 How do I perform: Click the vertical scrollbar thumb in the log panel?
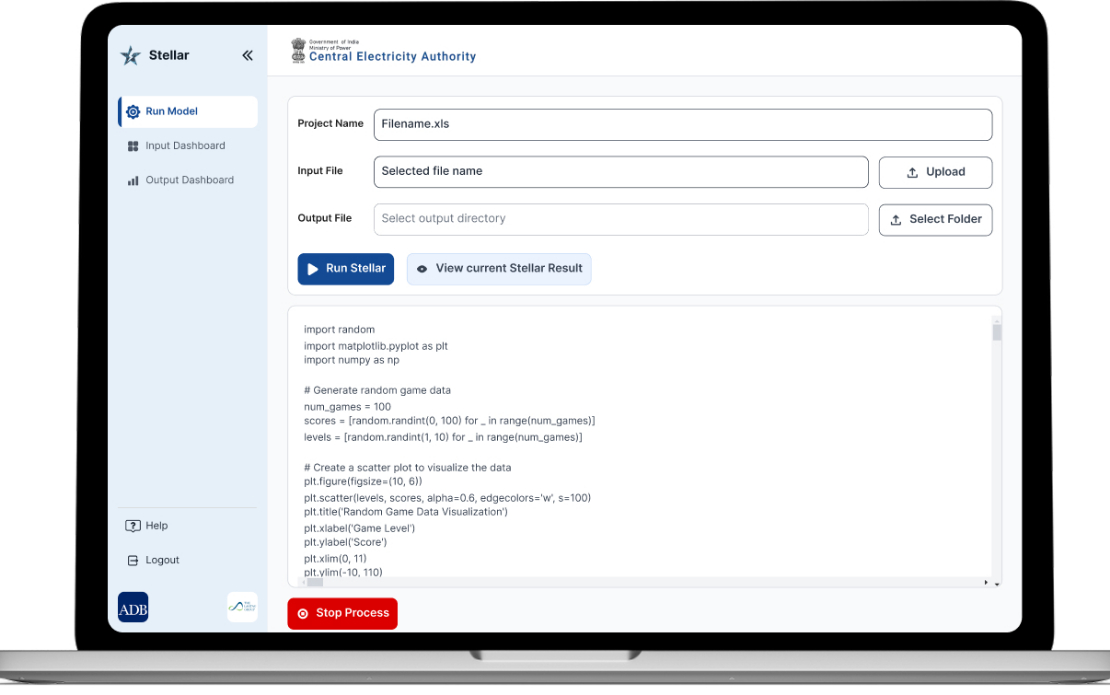(997, 333)
